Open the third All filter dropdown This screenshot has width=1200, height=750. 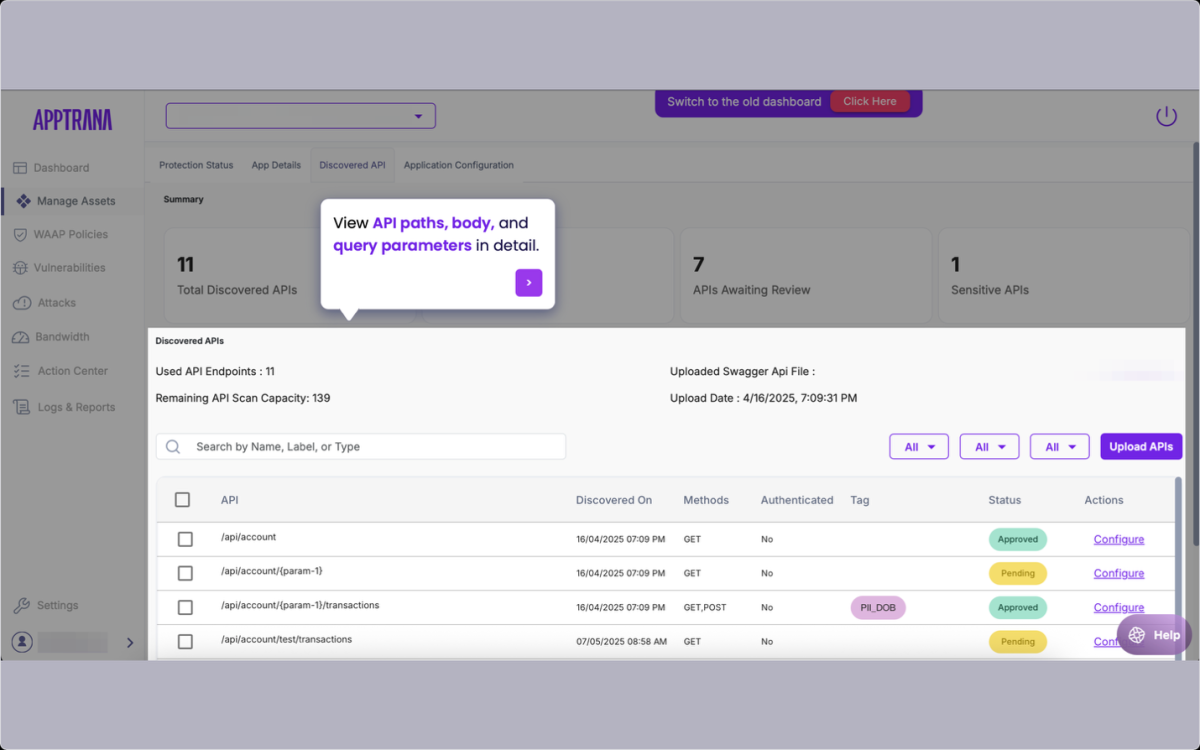(x=1059, y=446)
